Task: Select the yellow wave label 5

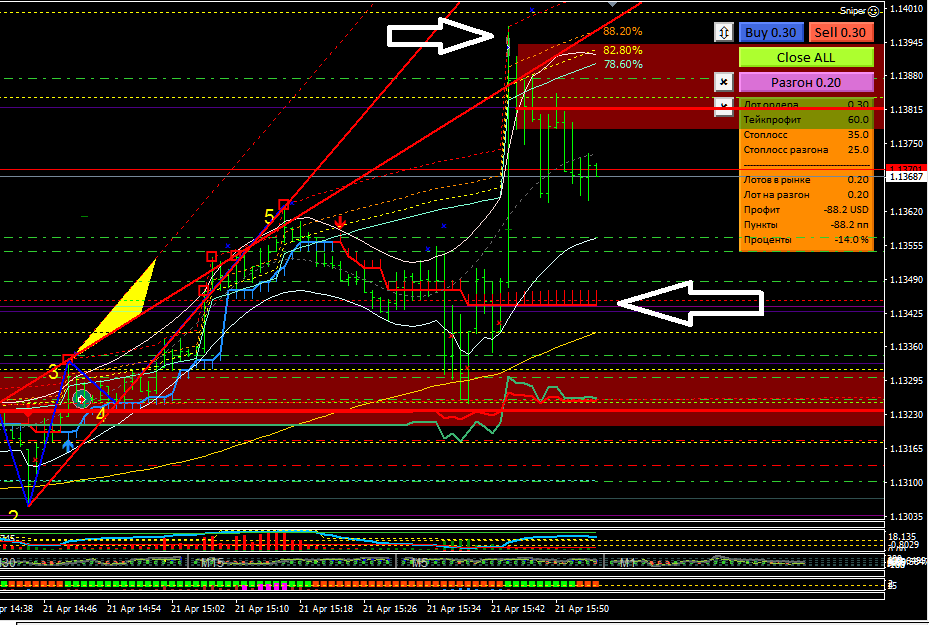Action: 269,216
